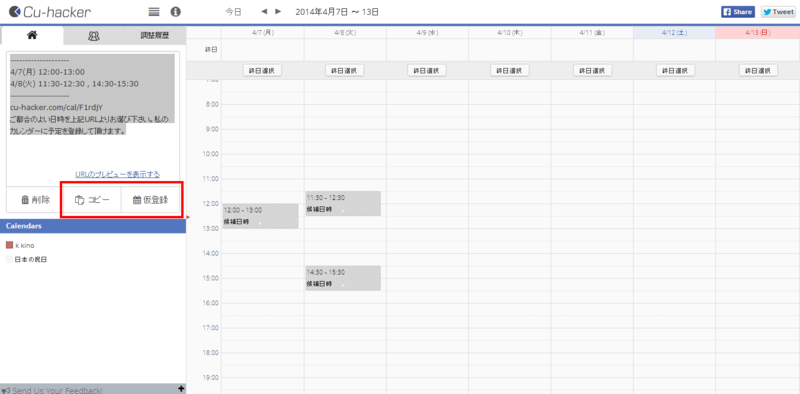Open the 14:30 - 15:30 candidate event

coord(343,278)
